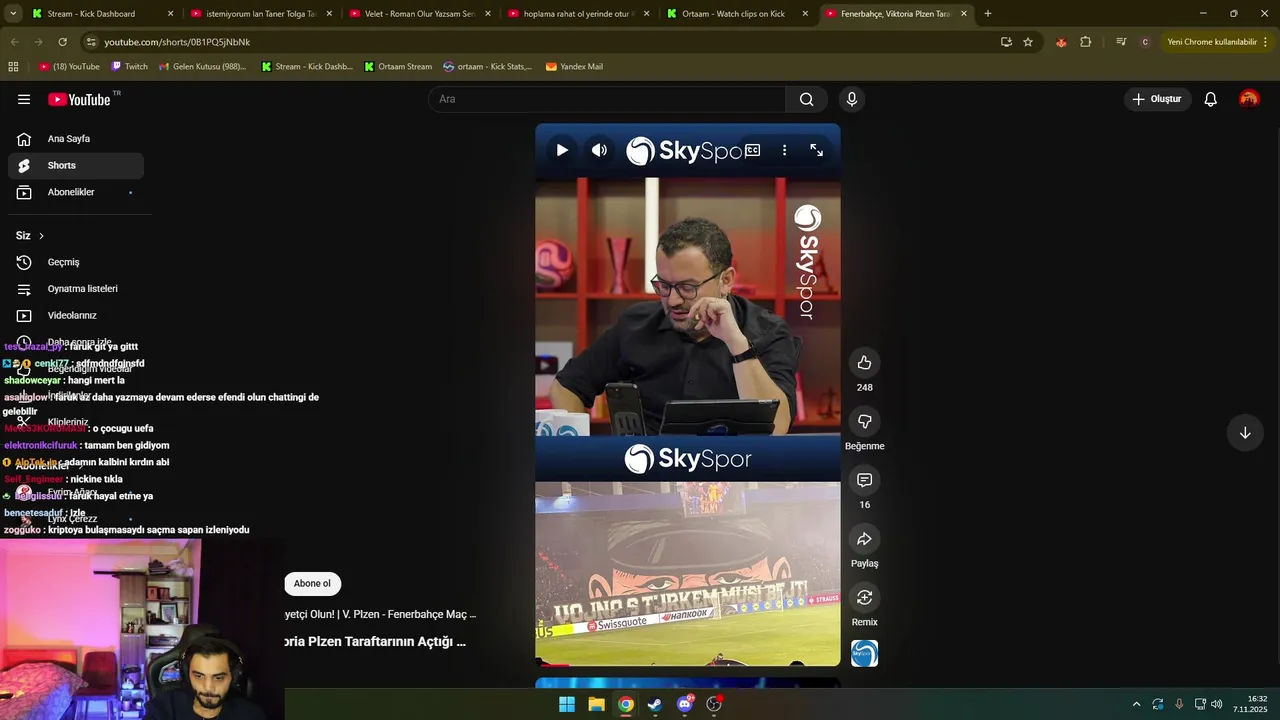Open the taskbar volume control
This screenshot has height=720, width=1280.
pos(1217,704)
